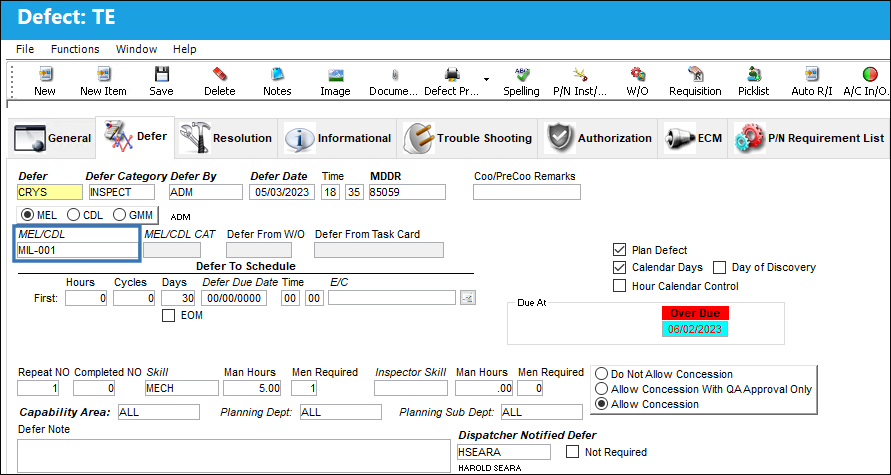Open the P/N Requirement List tab
The height and width of the screenshot is (475, 891).
809,138
